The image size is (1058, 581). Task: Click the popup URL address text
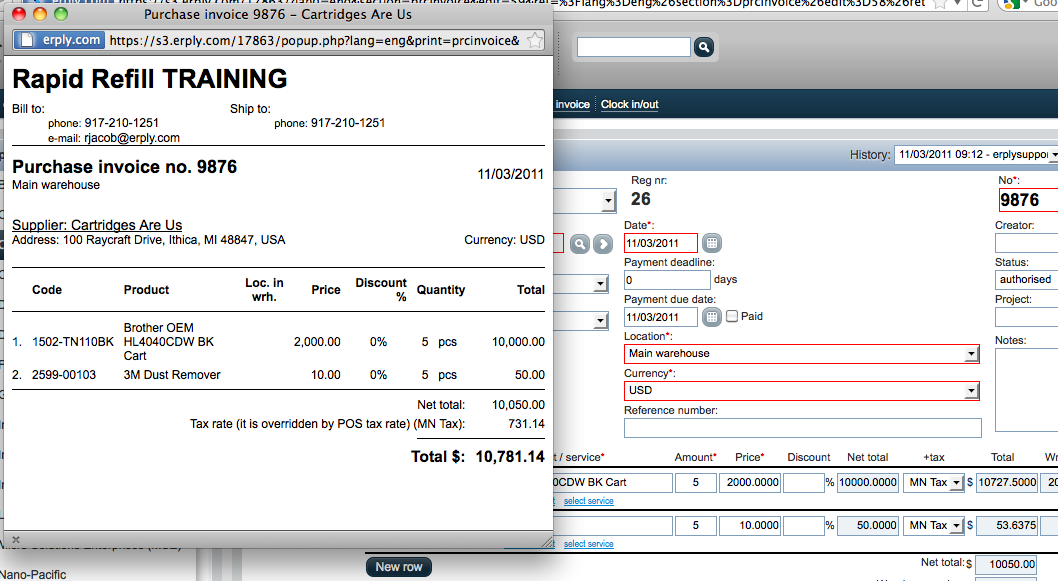click(x=314, y=40)
